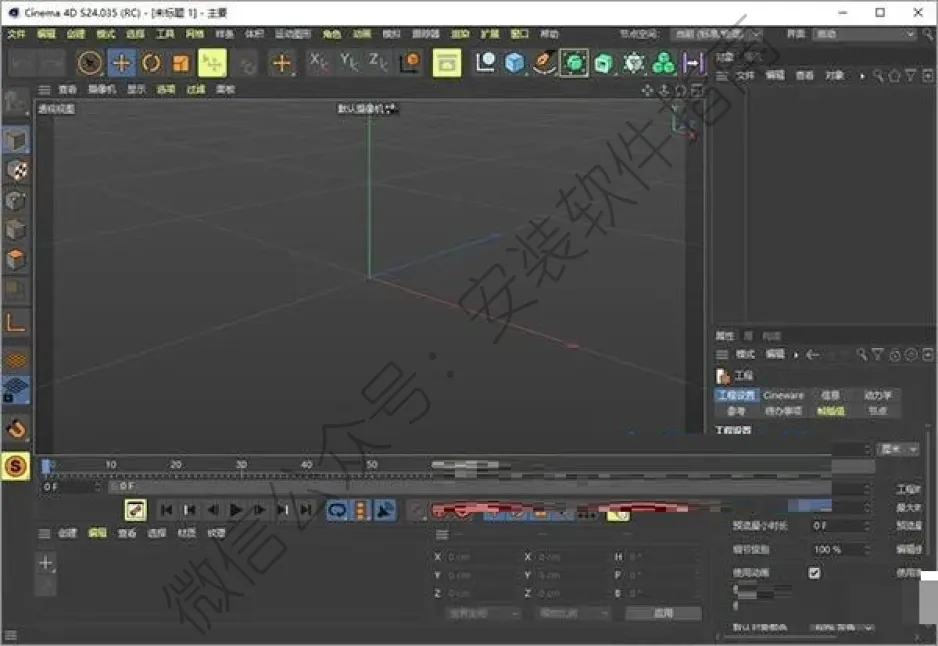The image size is (938, 646).
Task: Open coordinates panel left dropdown
Action: (483, 614)
